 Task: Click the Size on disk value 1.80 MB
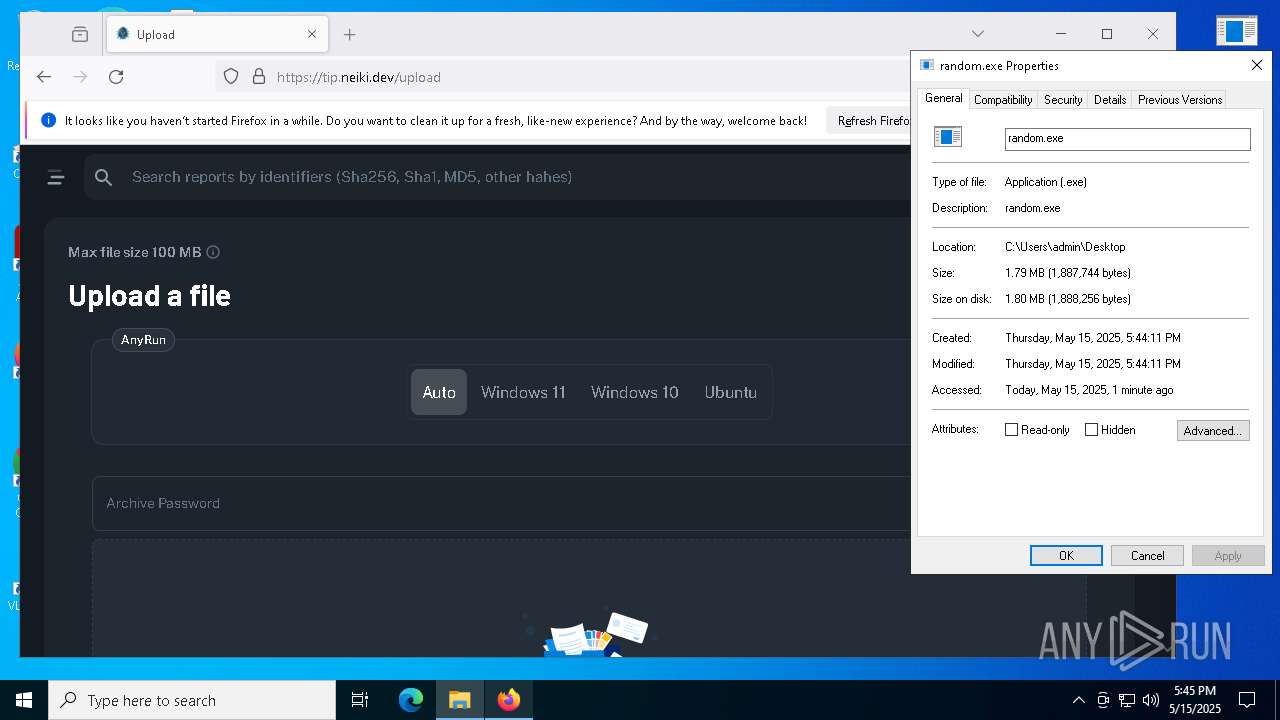1068,299
